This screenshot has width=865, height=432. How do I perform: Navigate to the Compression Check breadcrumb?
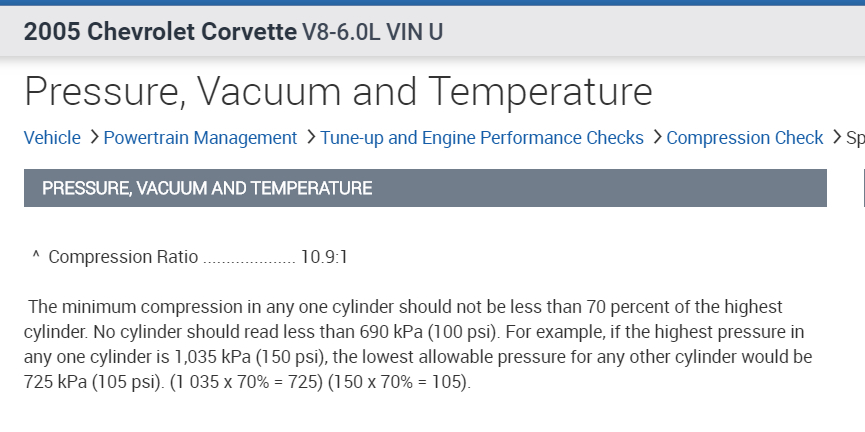coord(744,138)
